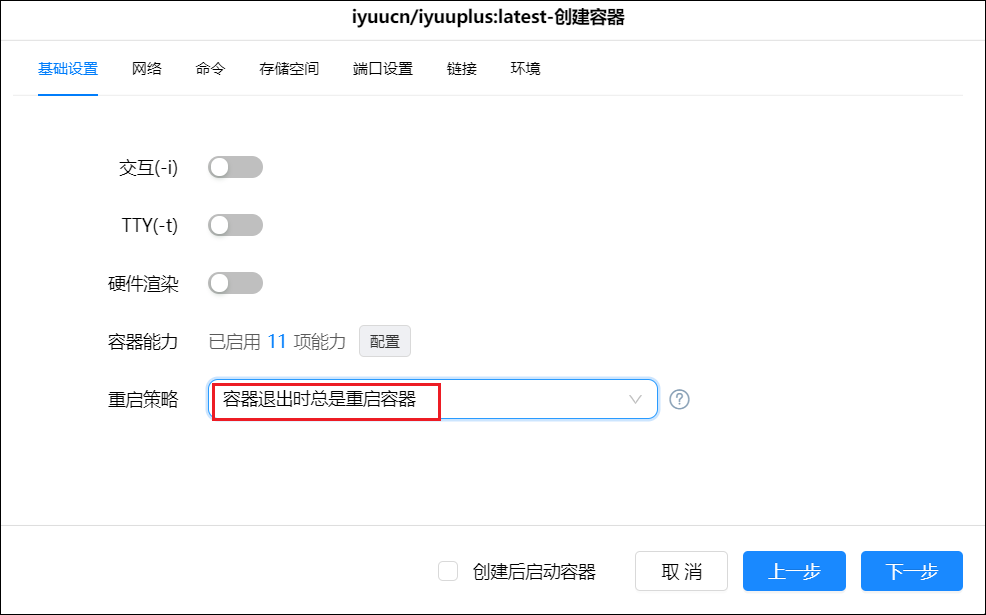Switch to the 网络 tab
This screenshot has height=615, width=986.
coord(146,69)
